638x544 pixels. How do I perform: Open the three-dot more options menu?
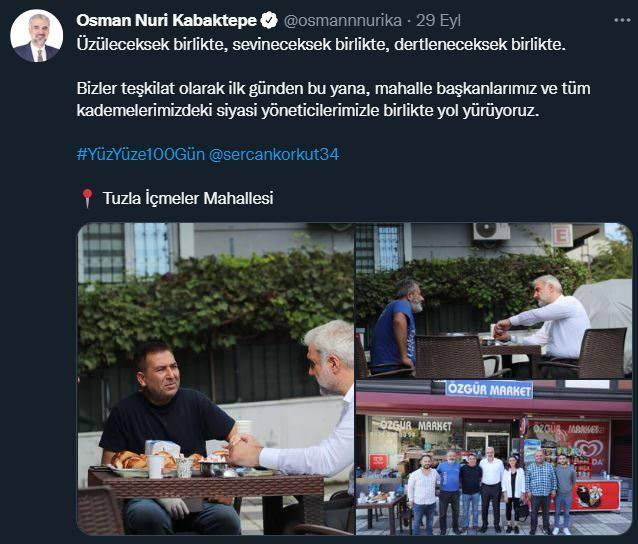click(622, 20)
